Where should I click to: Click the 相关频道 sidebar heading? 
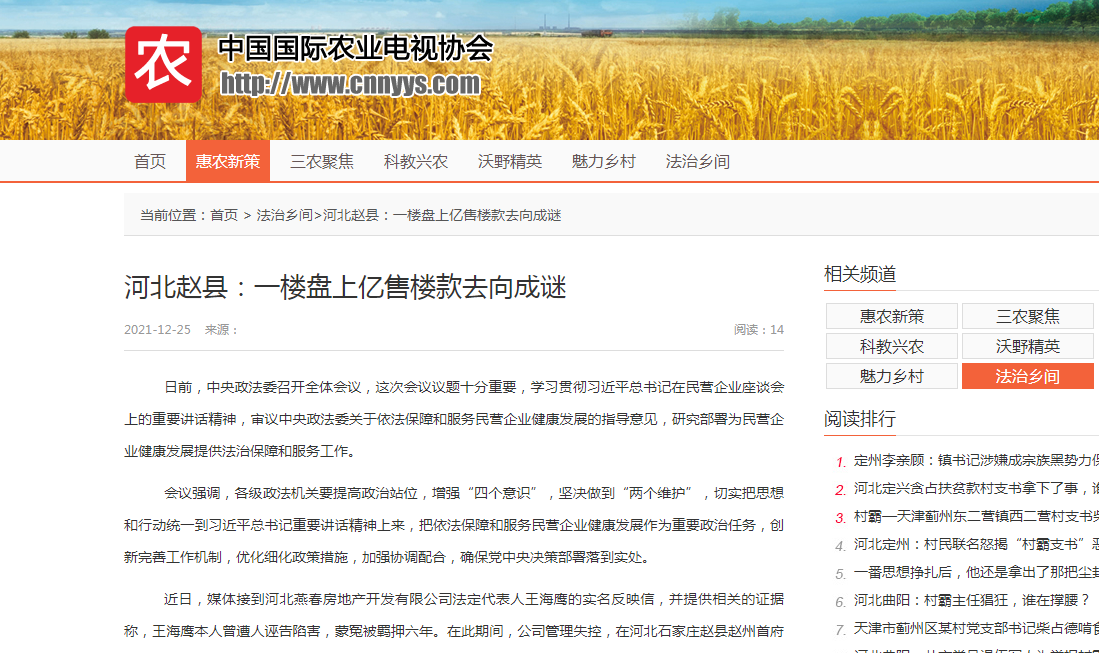coord(860,274)
